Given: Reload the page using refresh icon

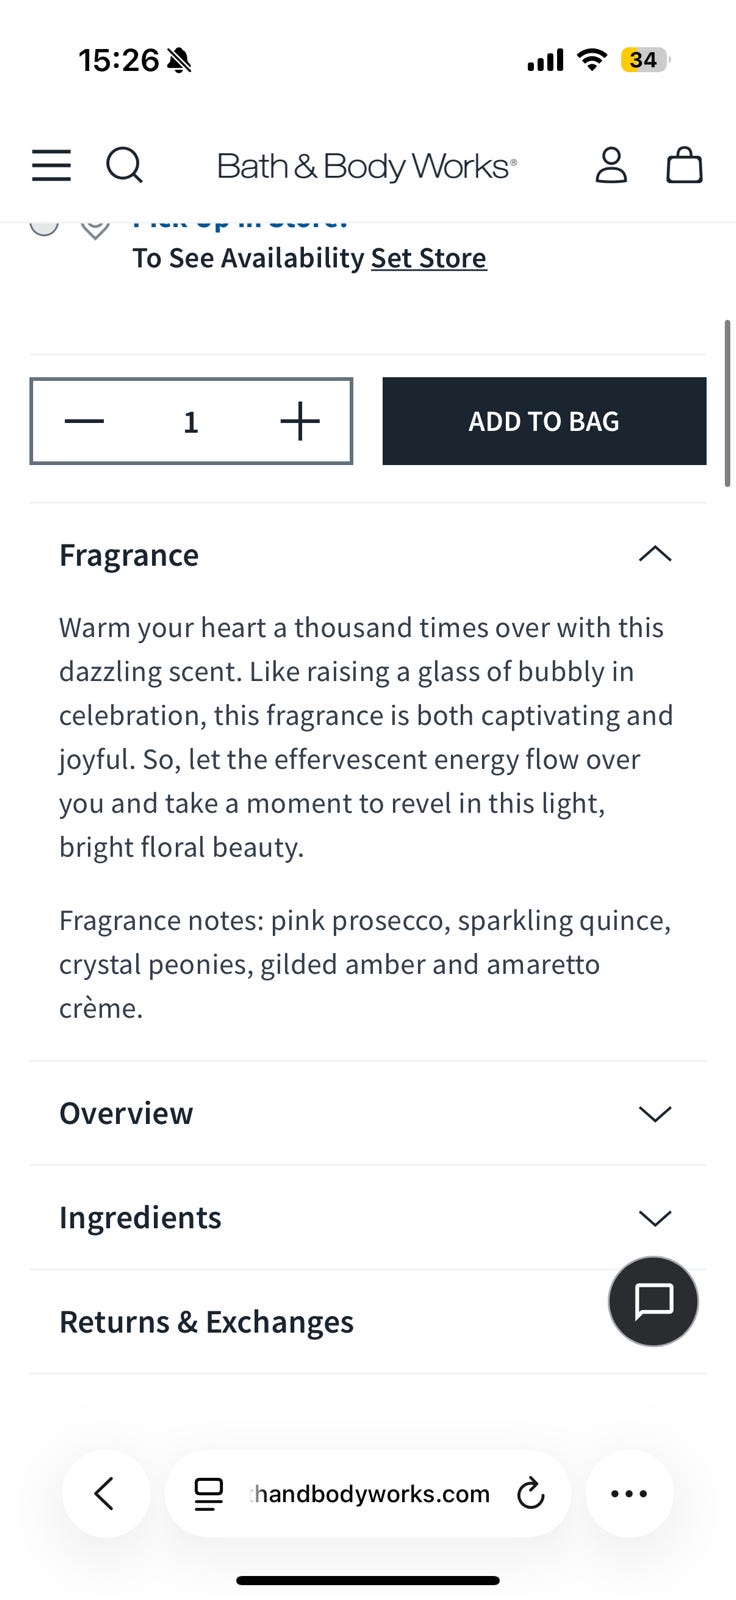Looking at the screenshot, I should (530, 1494).
